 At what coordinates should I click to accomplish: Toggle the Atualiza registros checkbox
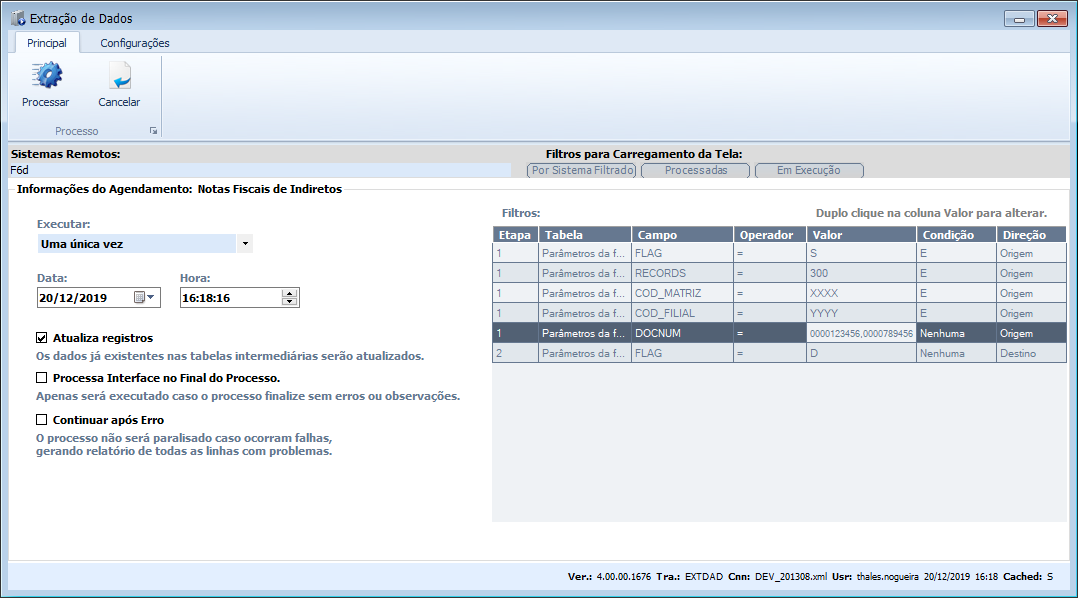42,337
